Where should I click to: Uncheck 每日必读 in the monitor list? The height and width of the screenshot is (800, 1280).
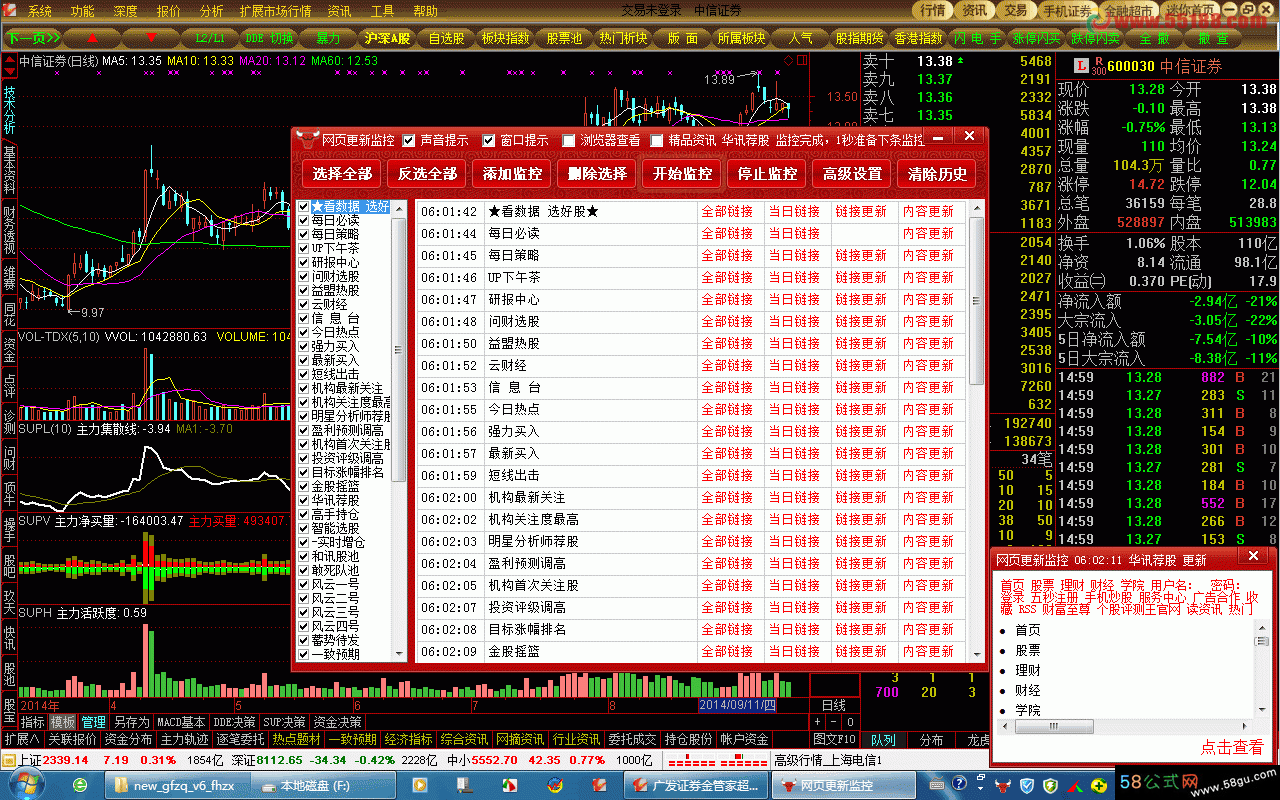click(304, 220)
